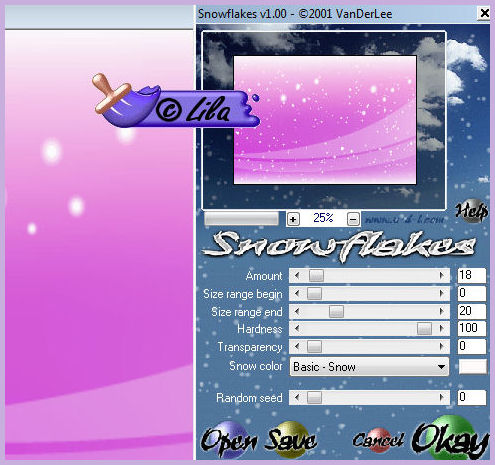Click the Cancel button

click(x=378, y=441)
